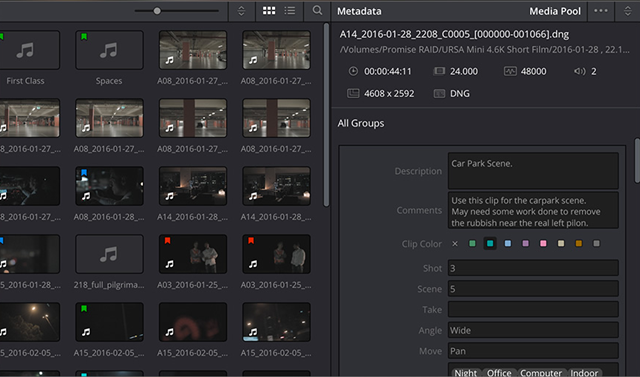Choose the orange clip color option
Screen dimensions: 640x377
coord(579,244)
